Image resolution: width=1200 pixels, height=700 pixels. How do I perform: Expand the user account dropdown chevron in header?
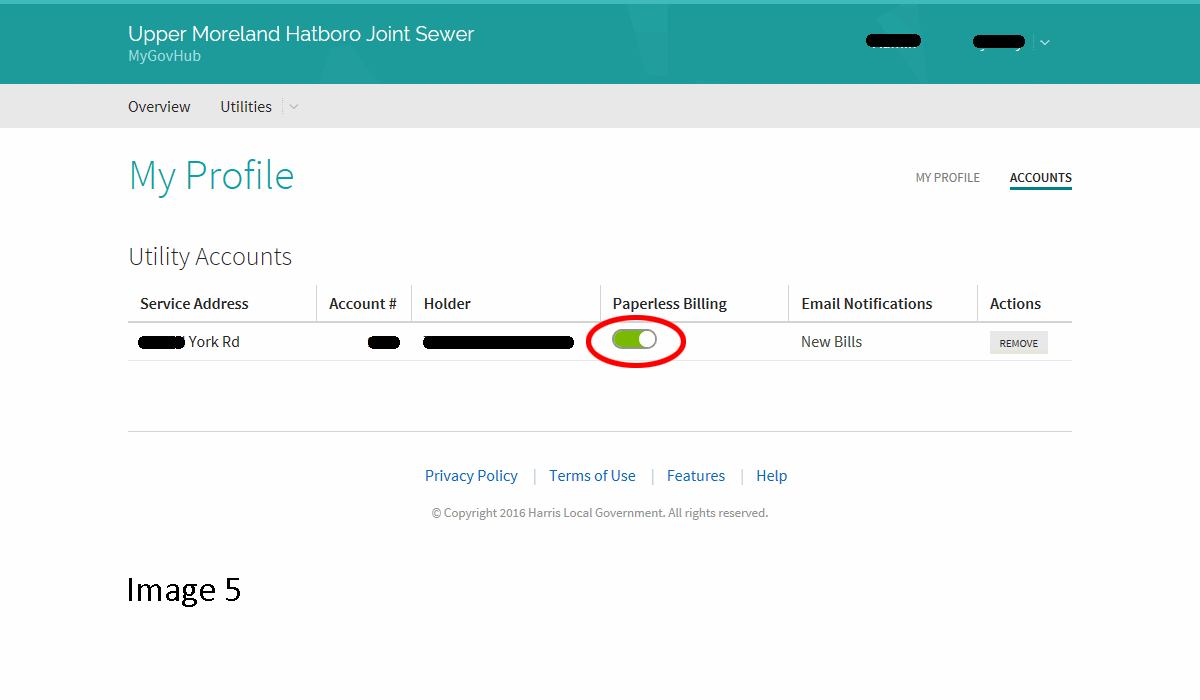pyautogui.click(x=1045, y=42)
